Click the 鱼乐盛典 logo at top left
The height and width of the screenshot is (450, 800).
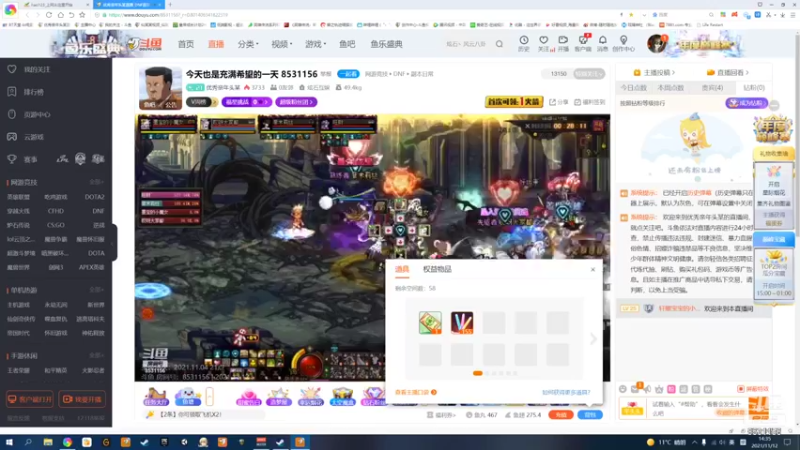94,45
